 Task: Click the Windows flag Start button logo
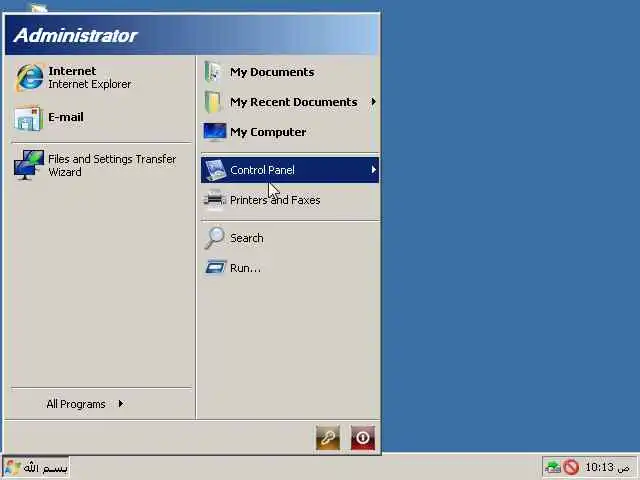12,468
